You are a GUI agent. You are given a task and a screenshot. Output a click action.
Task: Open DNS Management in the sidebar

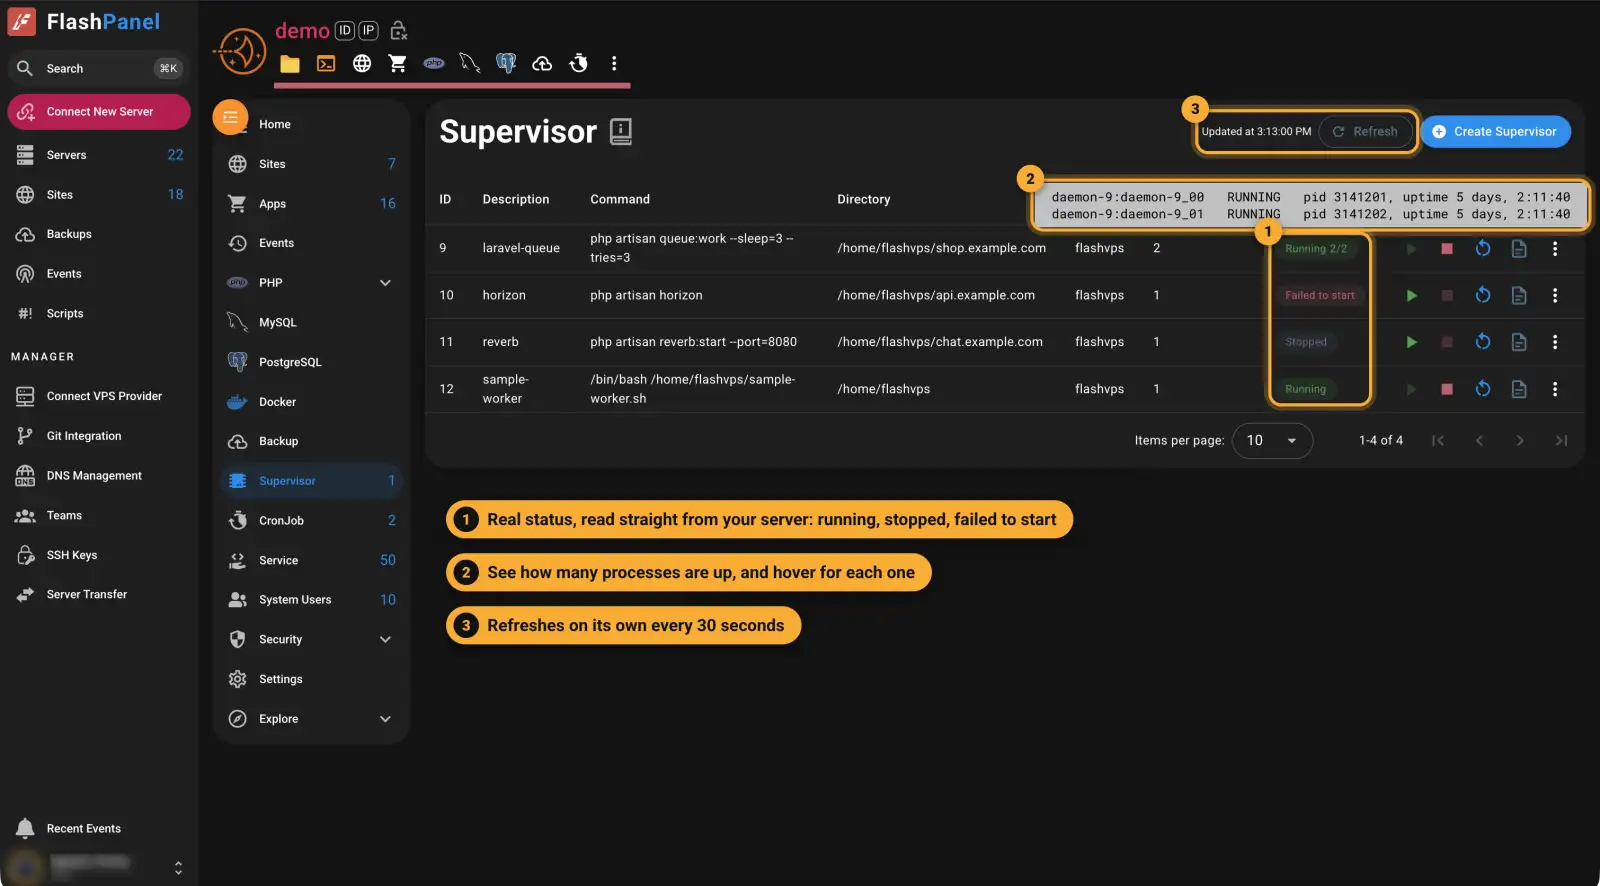(99, 476)
